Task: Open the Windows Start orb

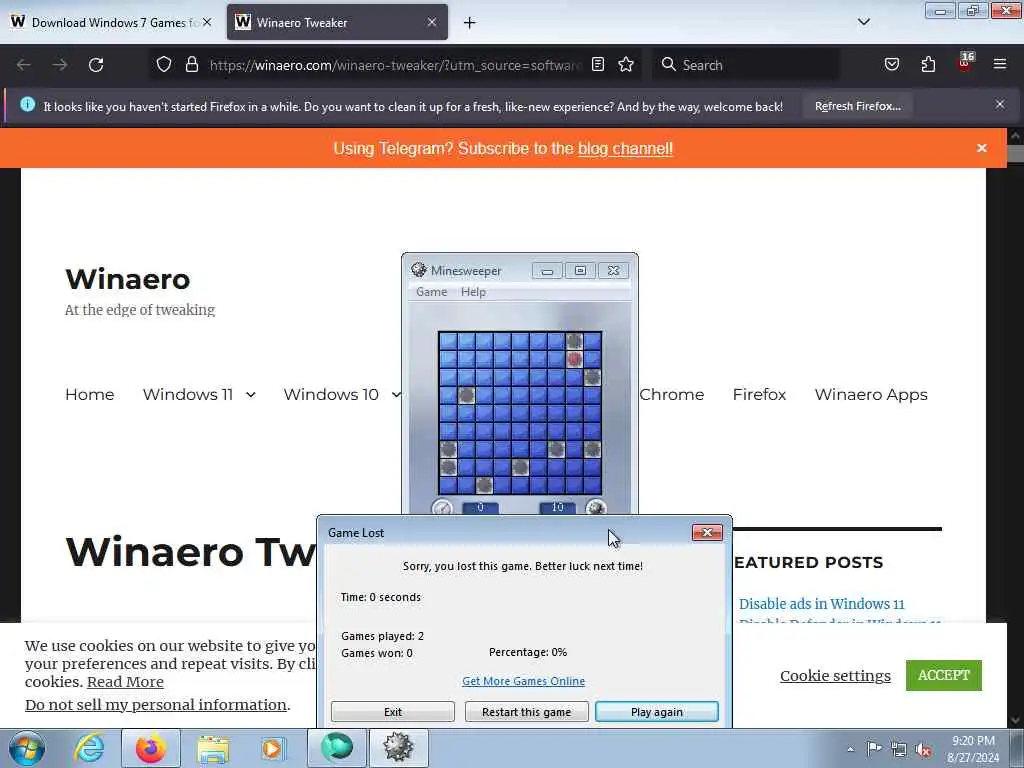Action: [27, 748]
